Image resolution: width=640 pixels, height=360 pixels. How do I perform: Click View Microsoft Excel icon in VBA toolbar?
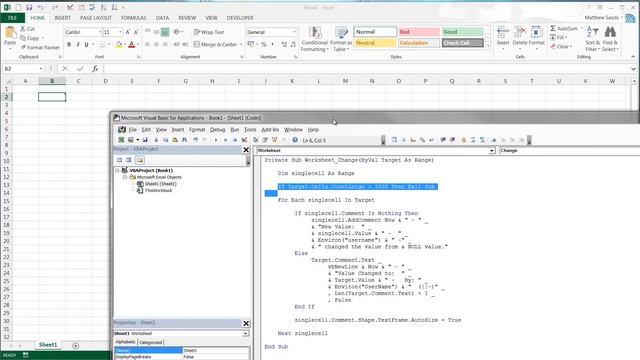point(121,140)
